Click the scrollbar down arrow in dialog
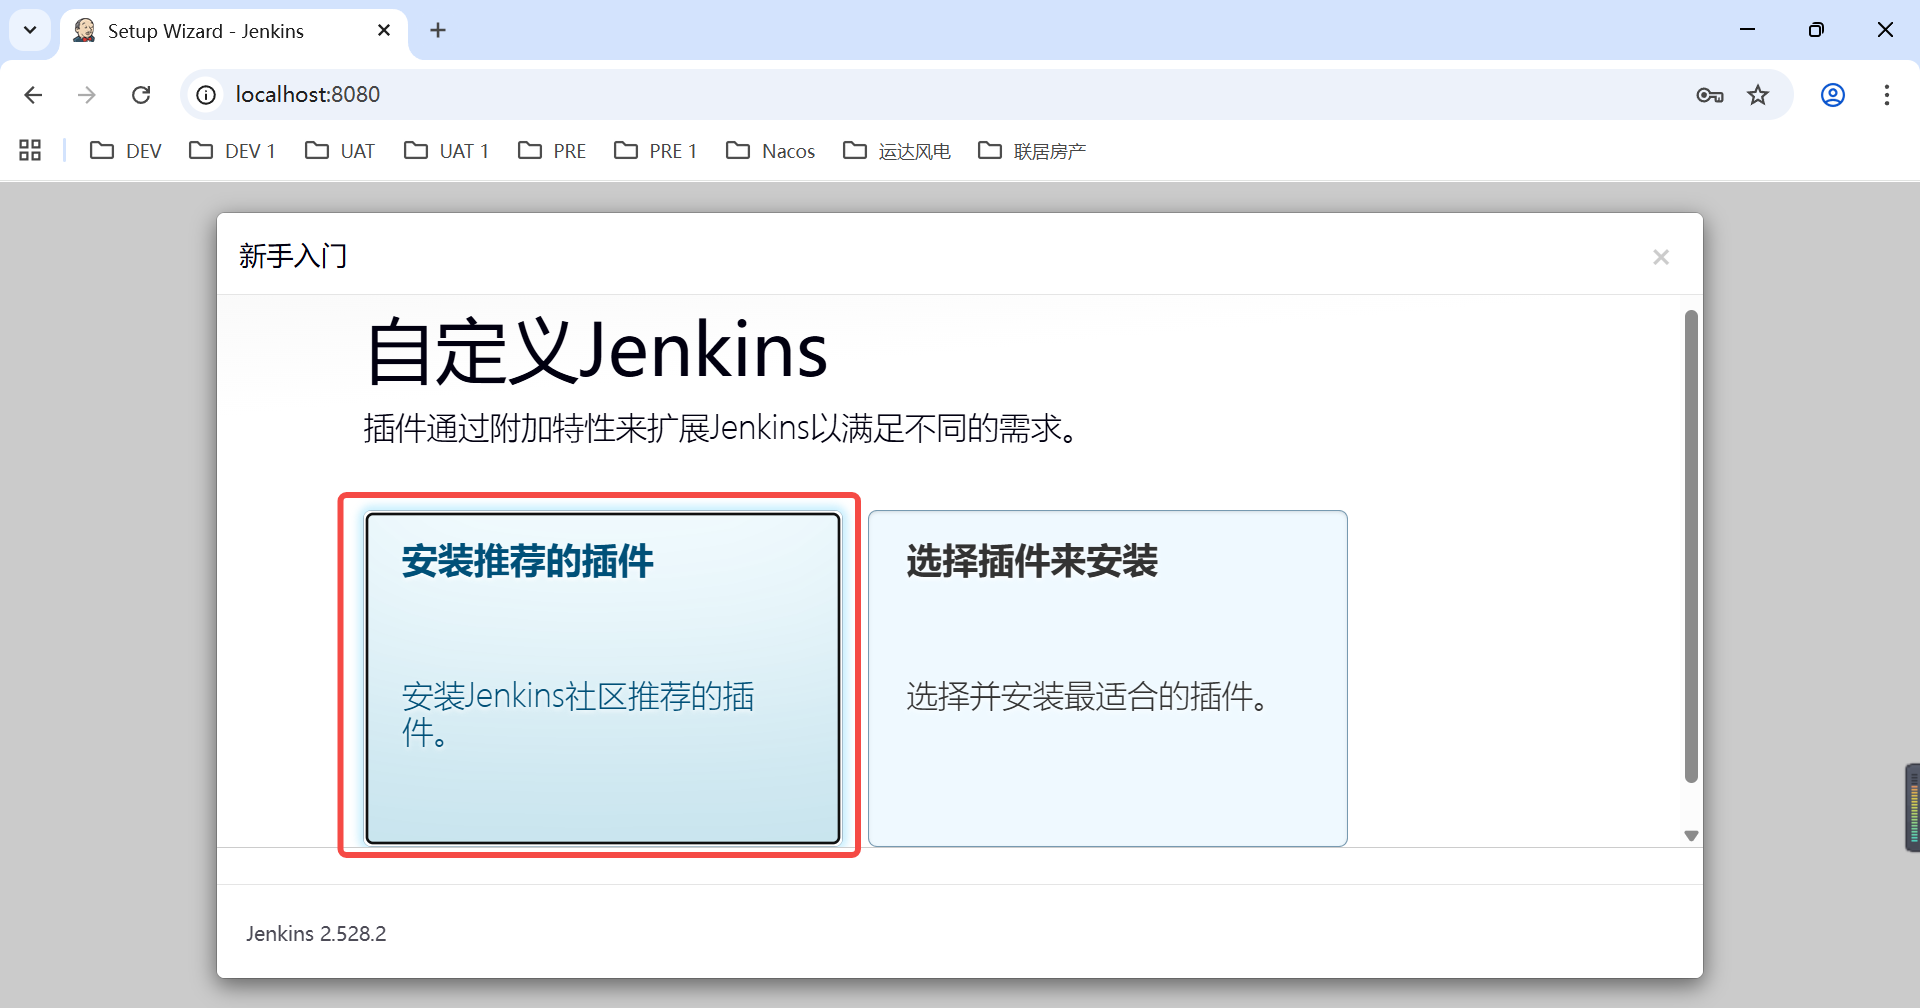The height and width of the screenshot is (1008, 1920). click(x=1691, y=836)
